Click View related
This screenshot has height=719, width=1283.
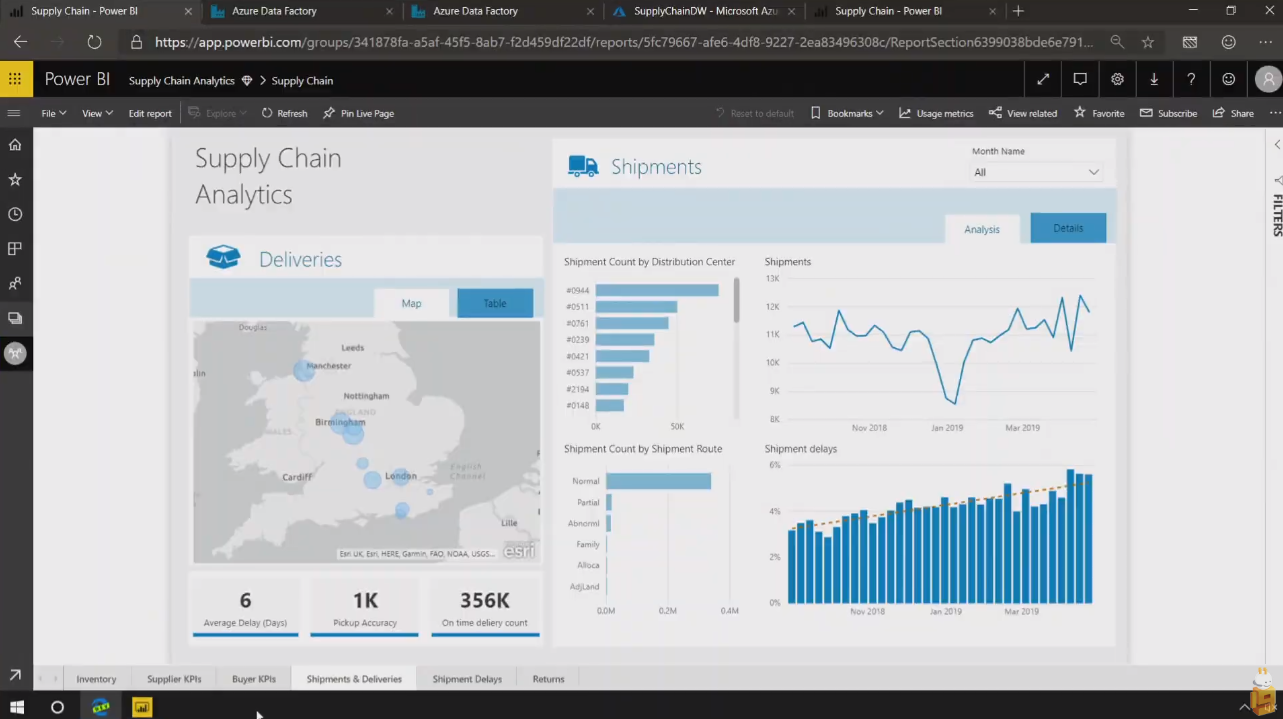click(1023, 113)
